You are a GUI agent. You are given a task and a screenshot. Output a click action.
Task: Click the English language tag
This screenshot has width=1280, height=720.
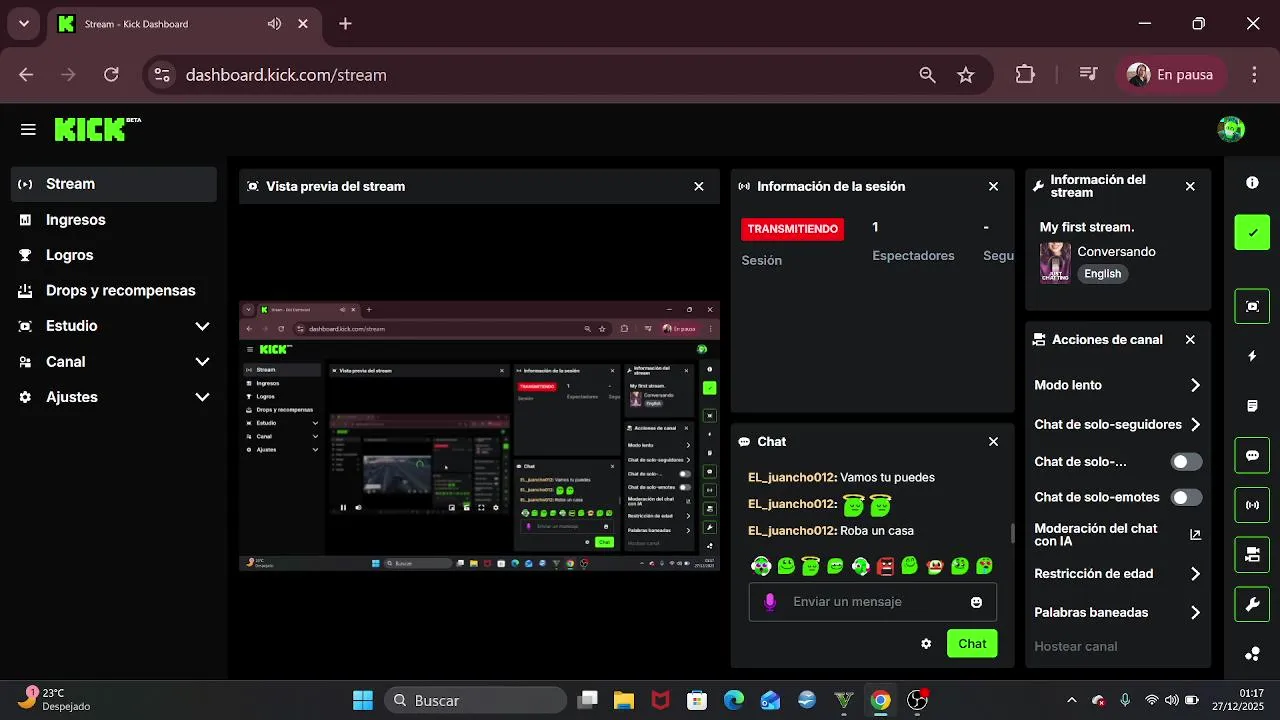click(1103, 274)
